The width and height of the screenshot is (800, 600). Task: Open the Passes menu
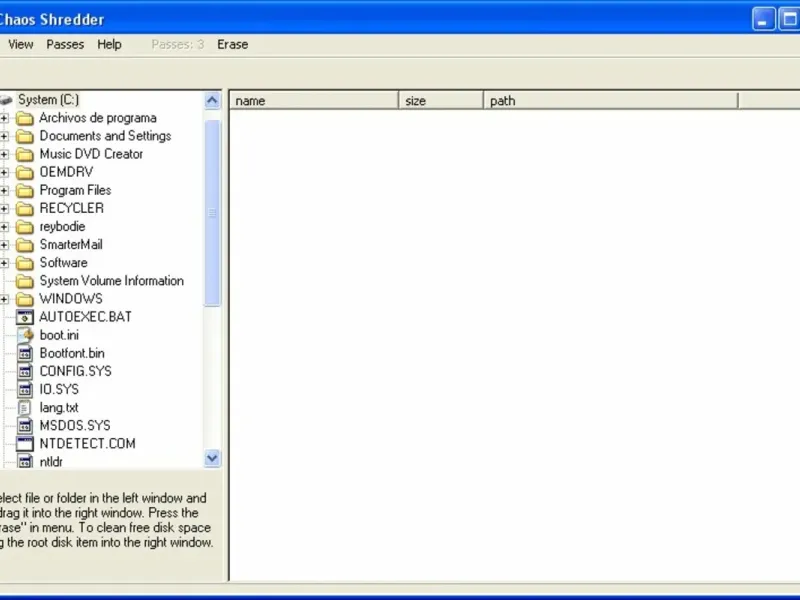[65, 44]
